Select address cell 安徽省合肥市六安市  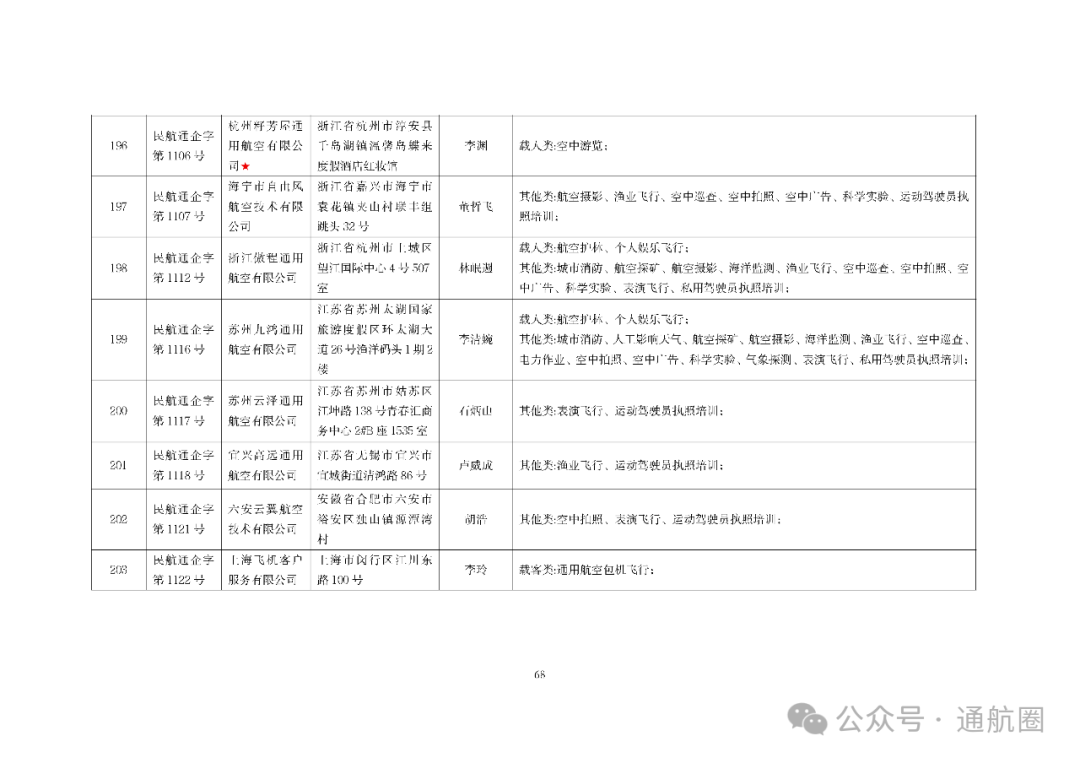coord(375,519)
